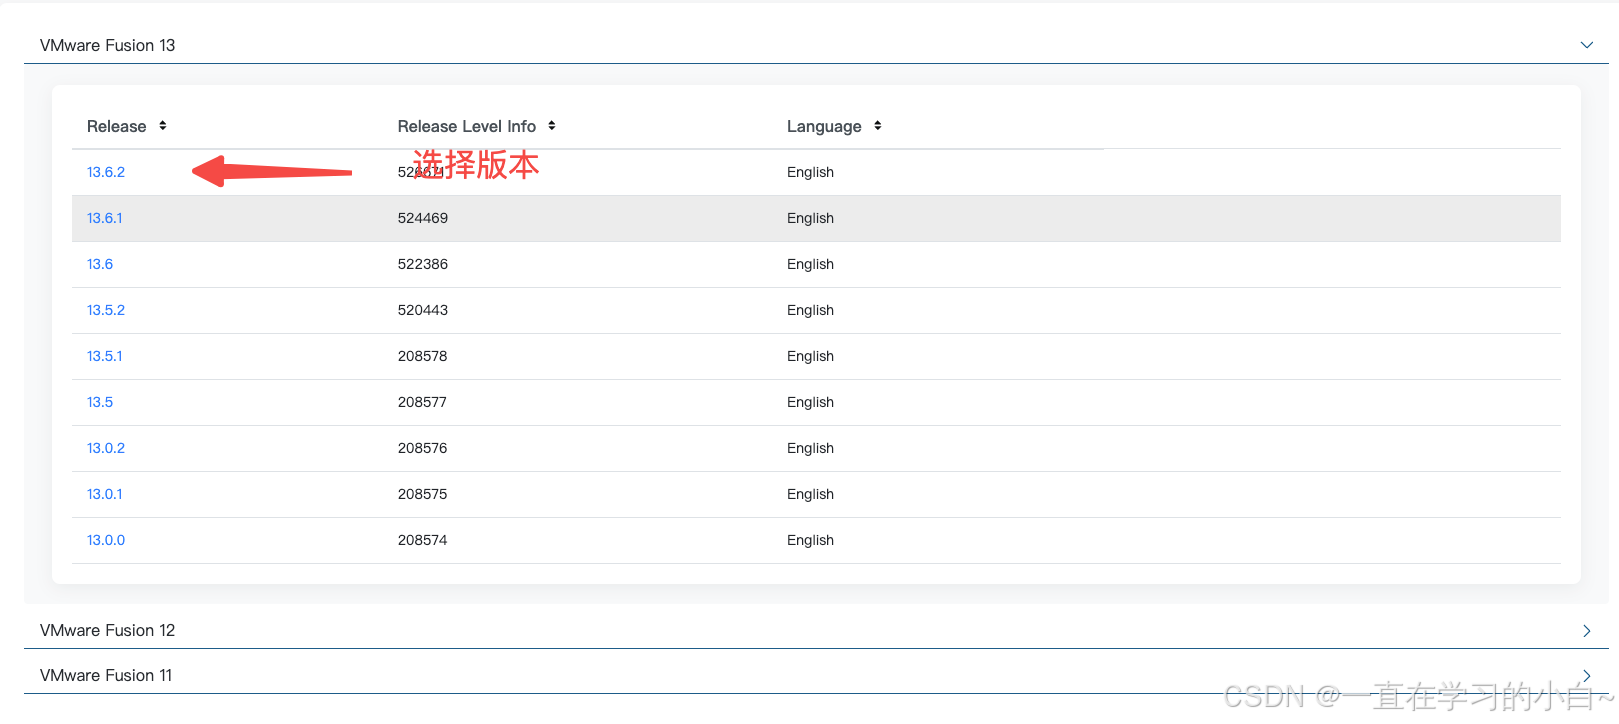Viewport: 1619px width, 724px height.
Task: Click English in the 13.5.1 row
Action: (810, 356)
